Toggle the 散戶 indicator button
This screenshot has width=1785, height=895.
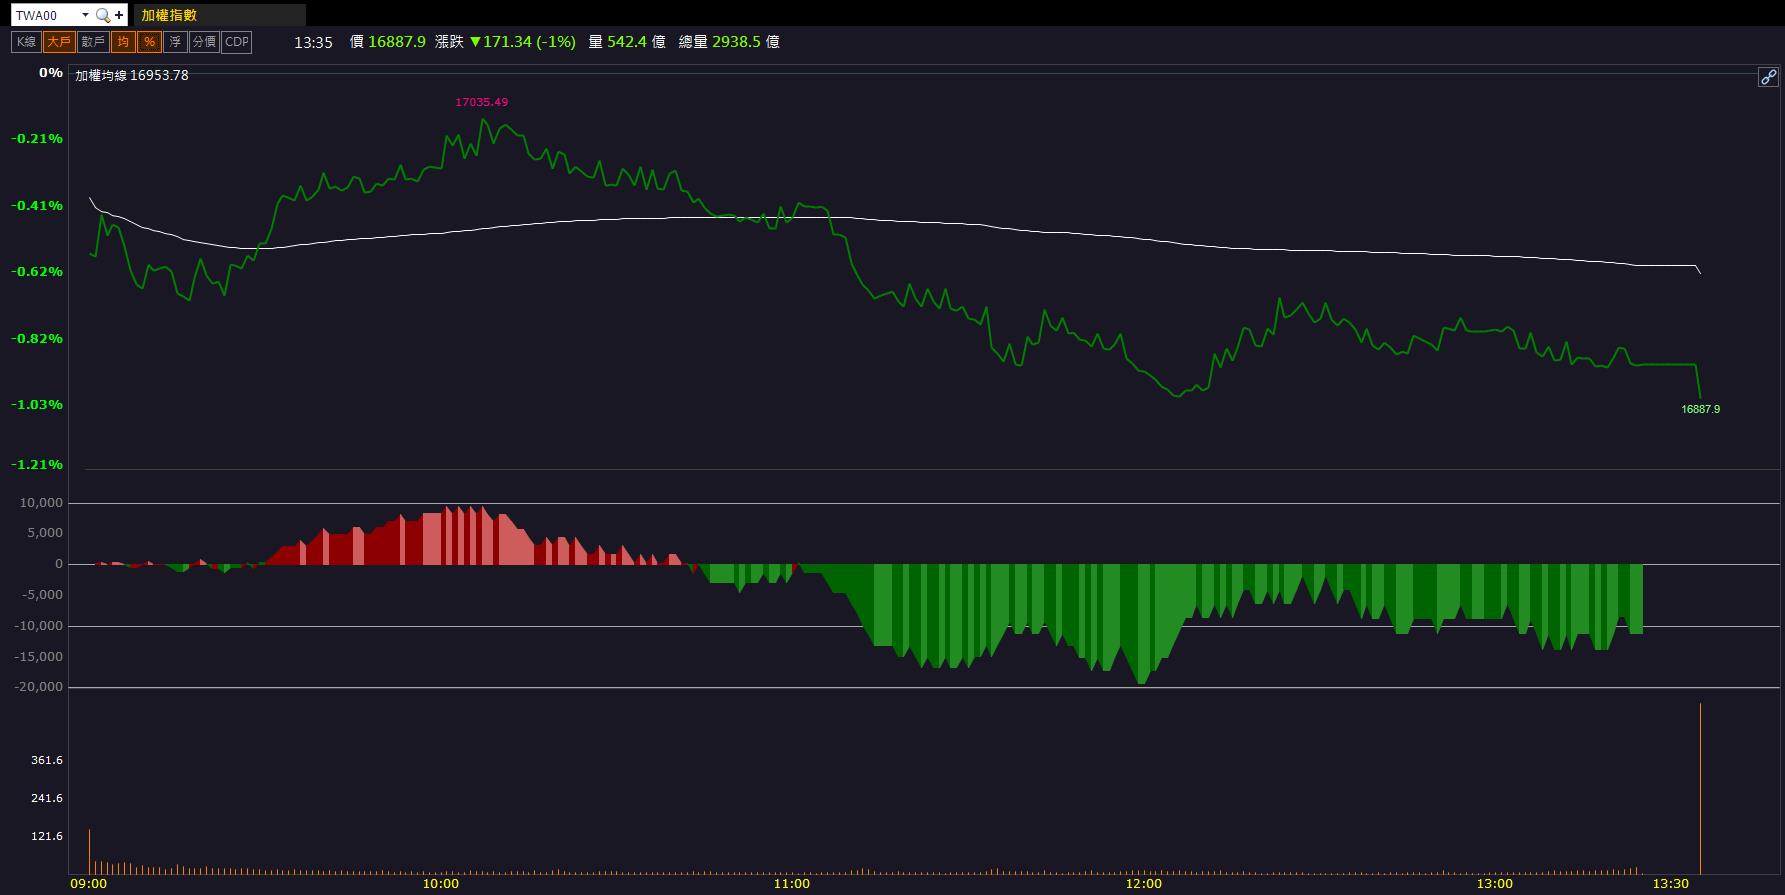click(x=93, y=42)
